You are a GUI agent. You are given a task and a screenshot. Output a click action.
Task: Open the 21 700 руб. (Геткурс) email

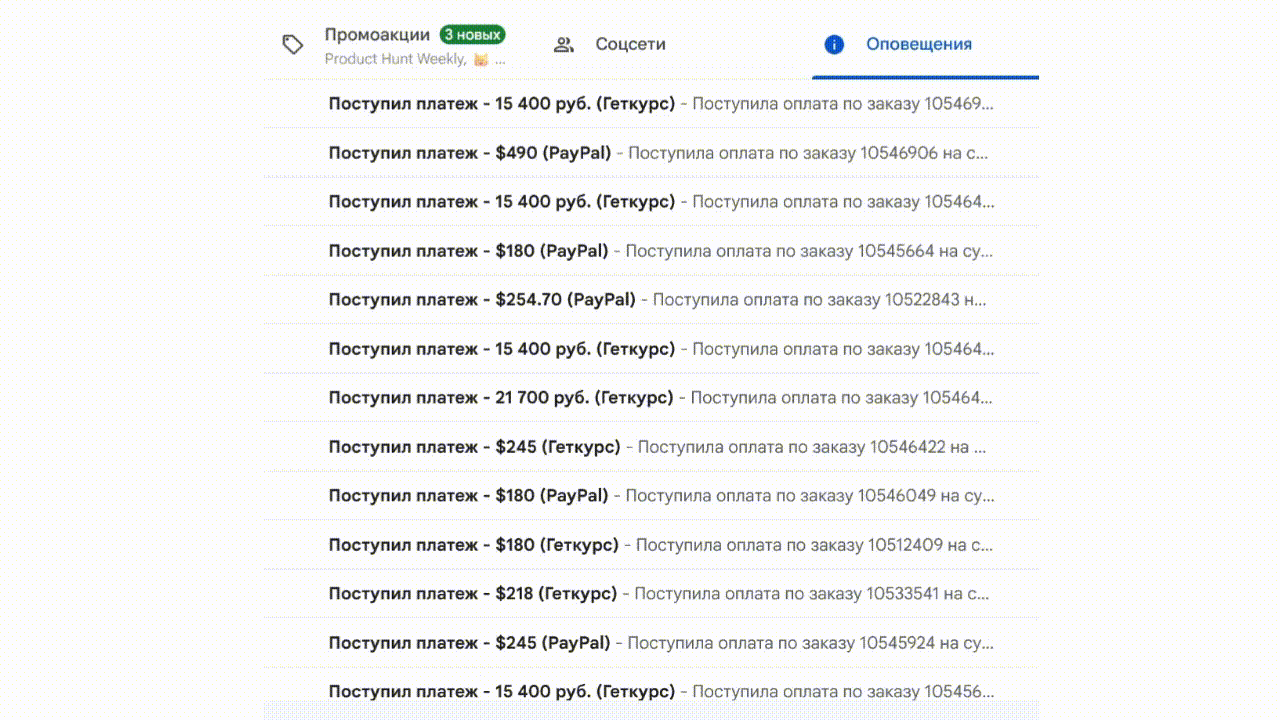click(x=652, y=397)
